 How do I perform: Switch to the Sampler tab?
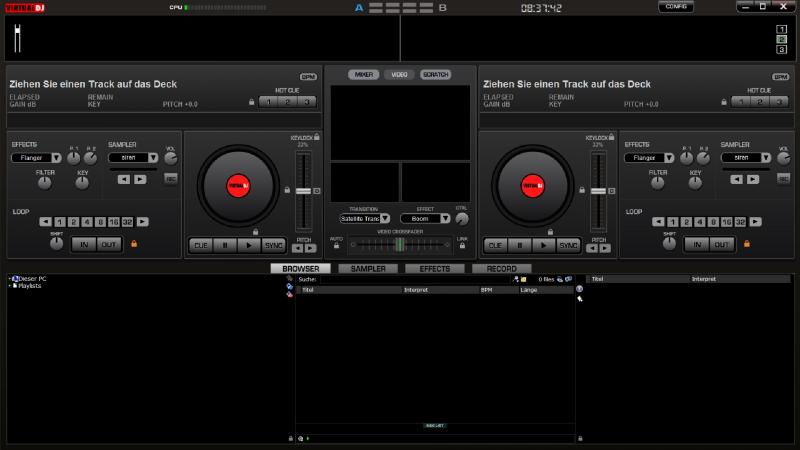tap(368, 268)
